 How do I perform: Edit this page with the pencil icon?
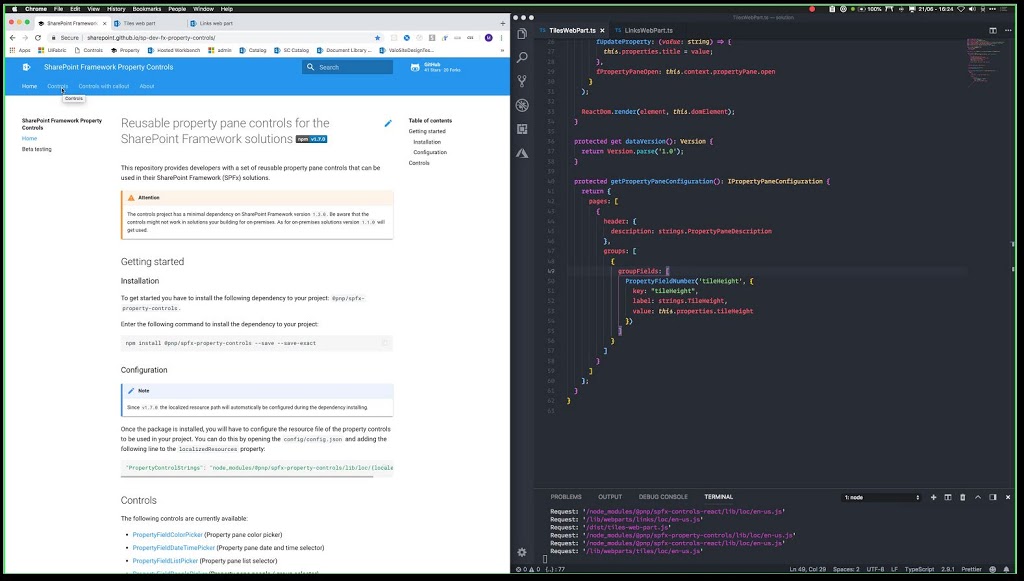pos(388,123)
